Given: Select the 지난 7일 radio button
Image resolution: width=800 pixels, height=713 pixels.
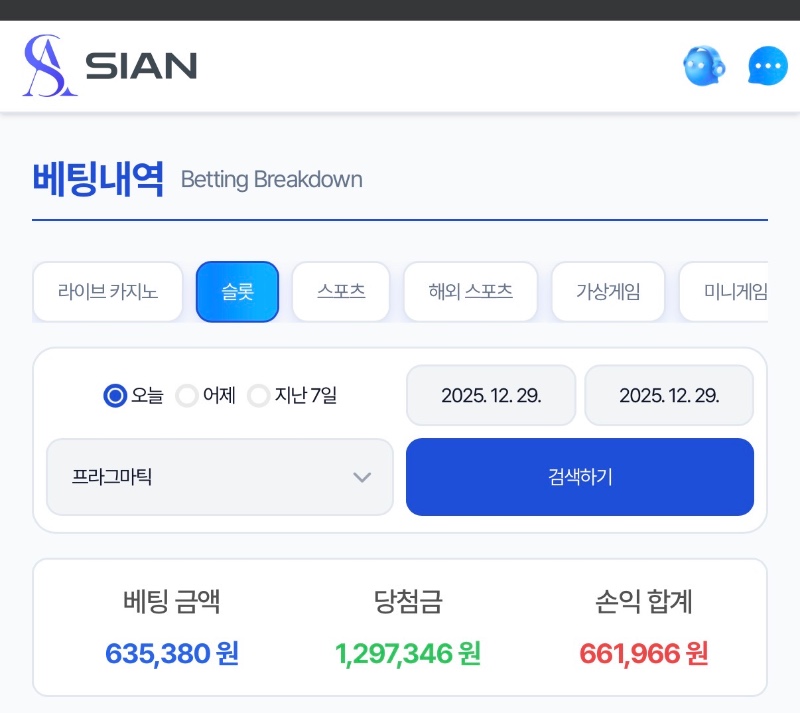Looking at the screenshot, I should tap(259, 395).
